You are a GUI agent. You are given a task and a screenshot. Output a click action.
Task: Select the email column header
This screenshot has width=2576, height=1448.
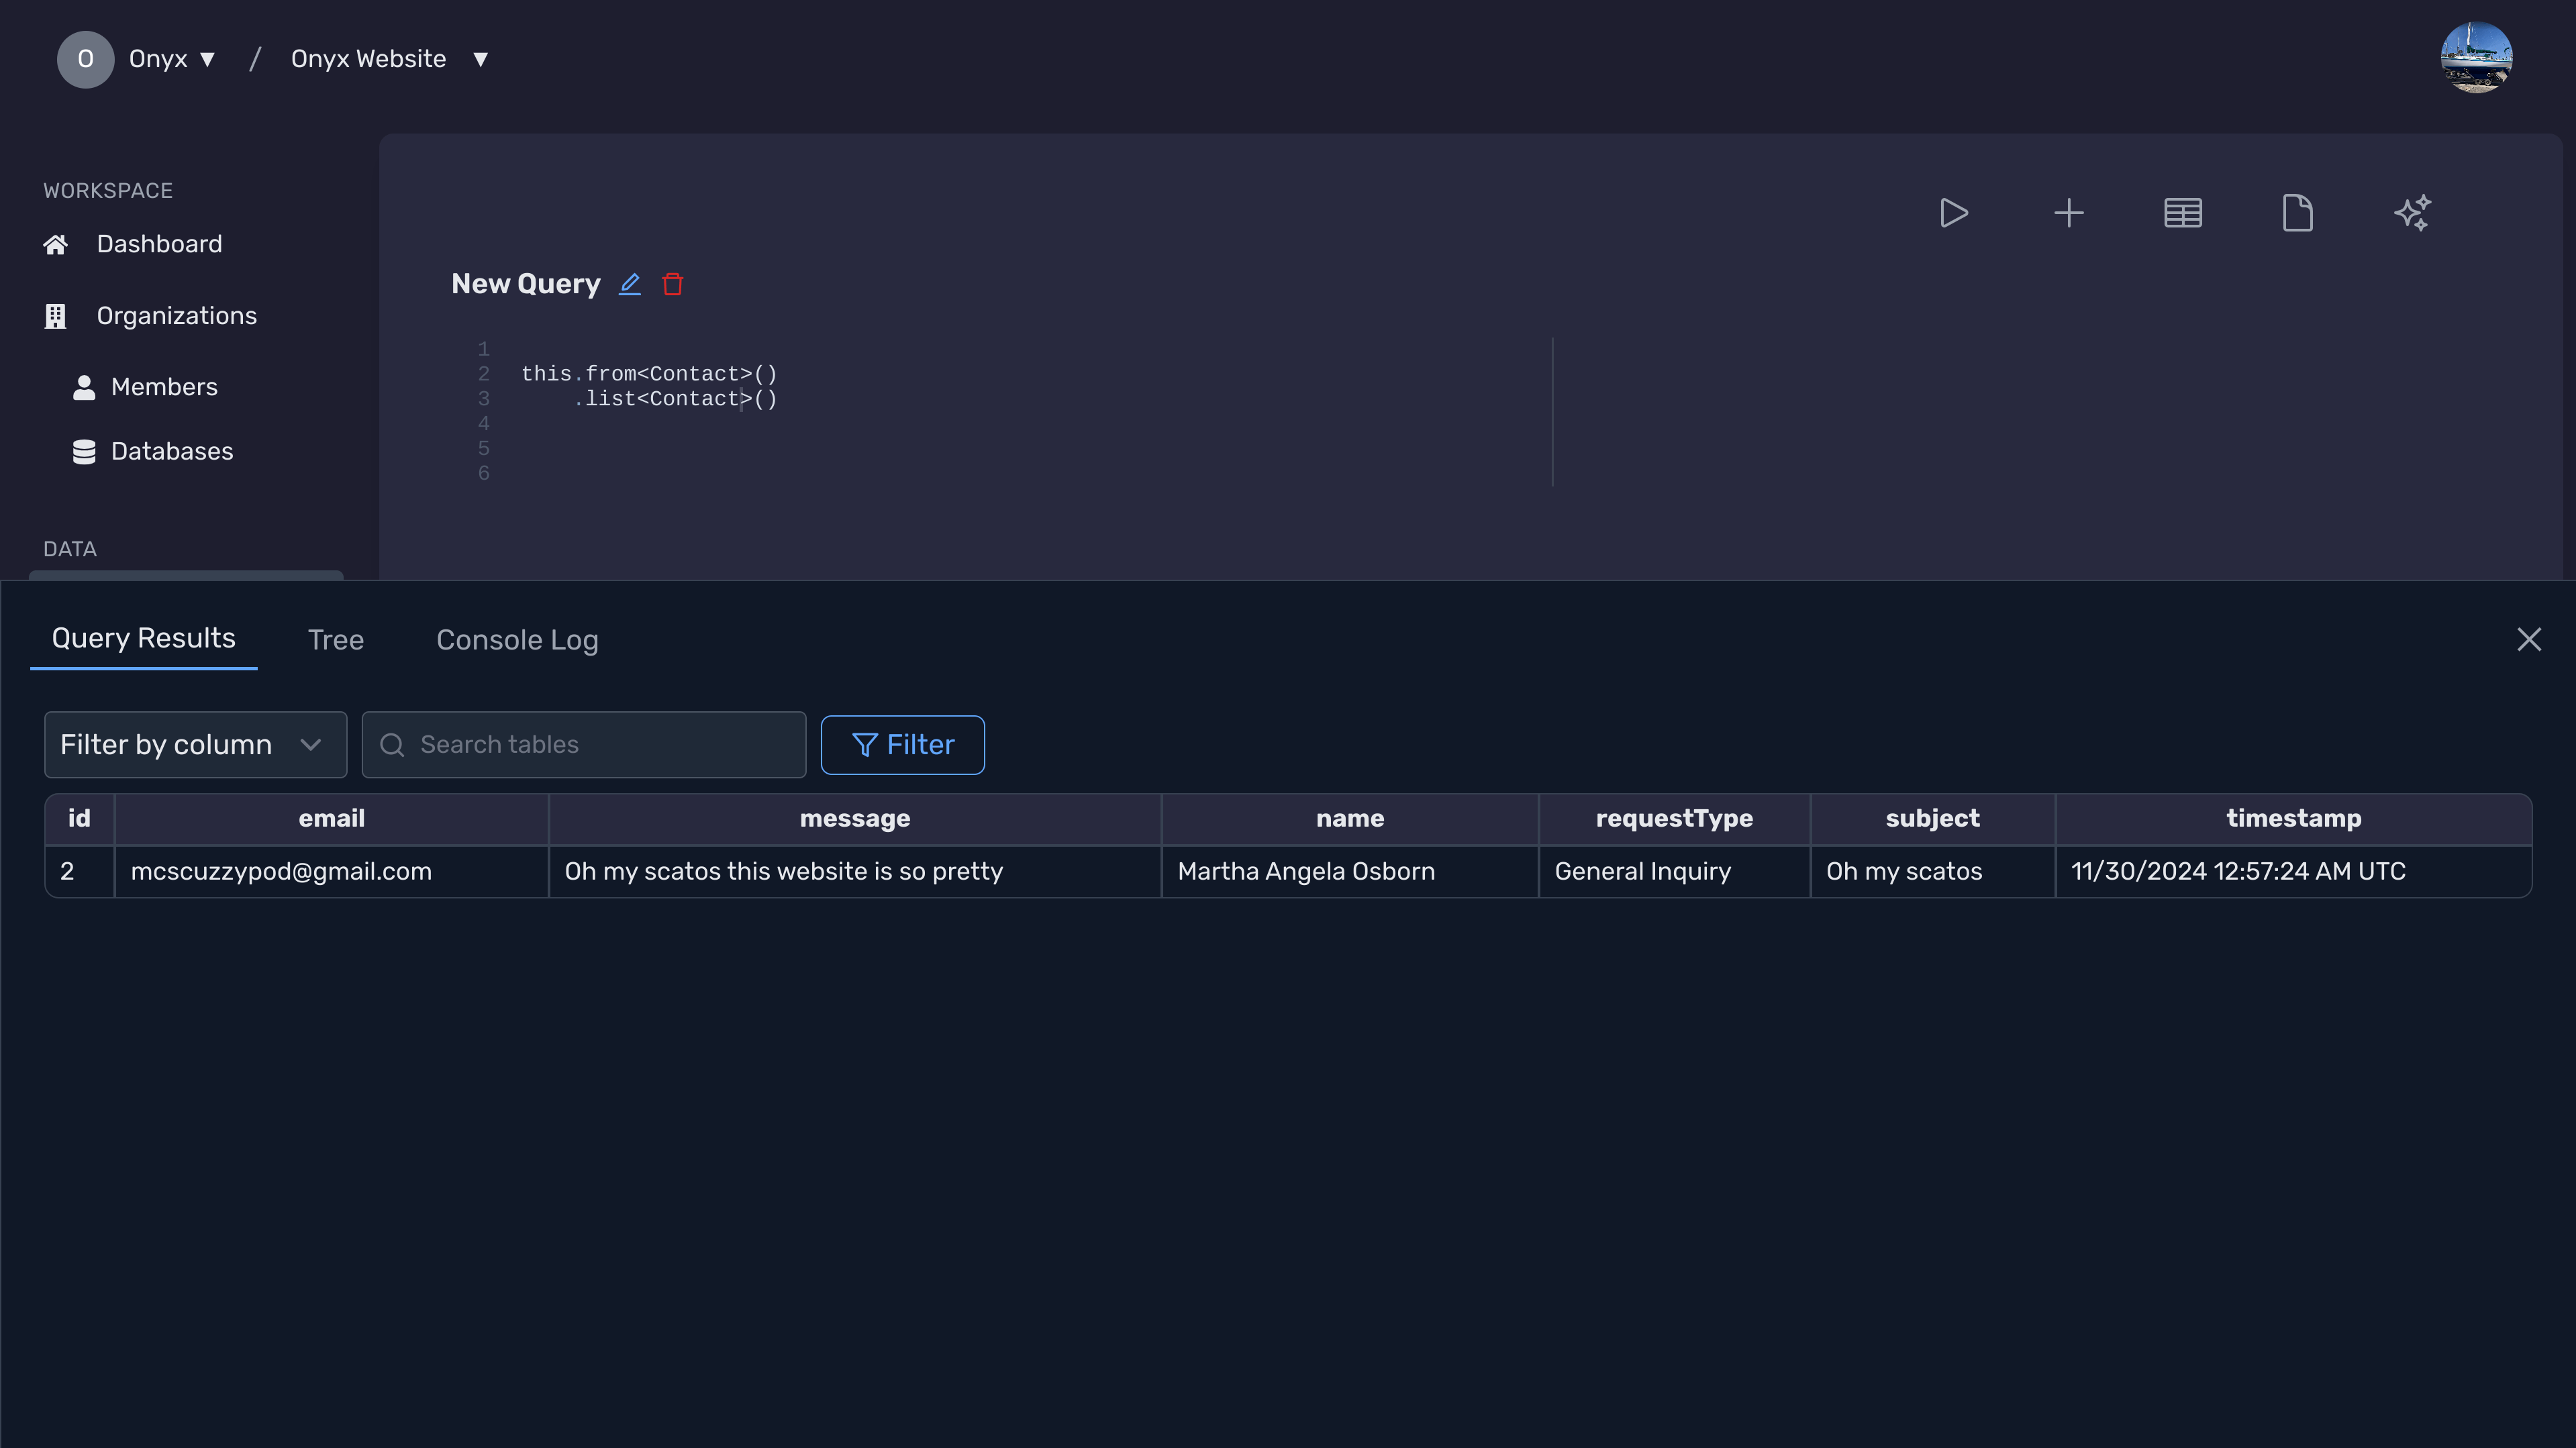click(x=331, y=819)
